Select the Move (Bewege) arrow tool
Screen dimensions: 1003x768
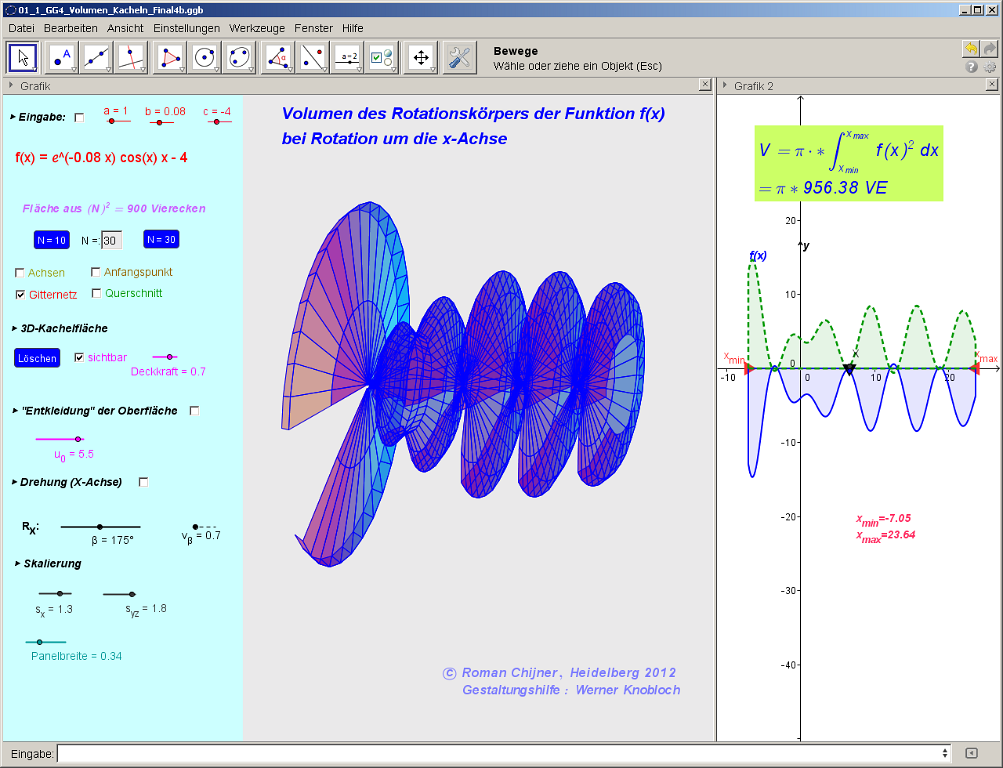pos(24,58)
